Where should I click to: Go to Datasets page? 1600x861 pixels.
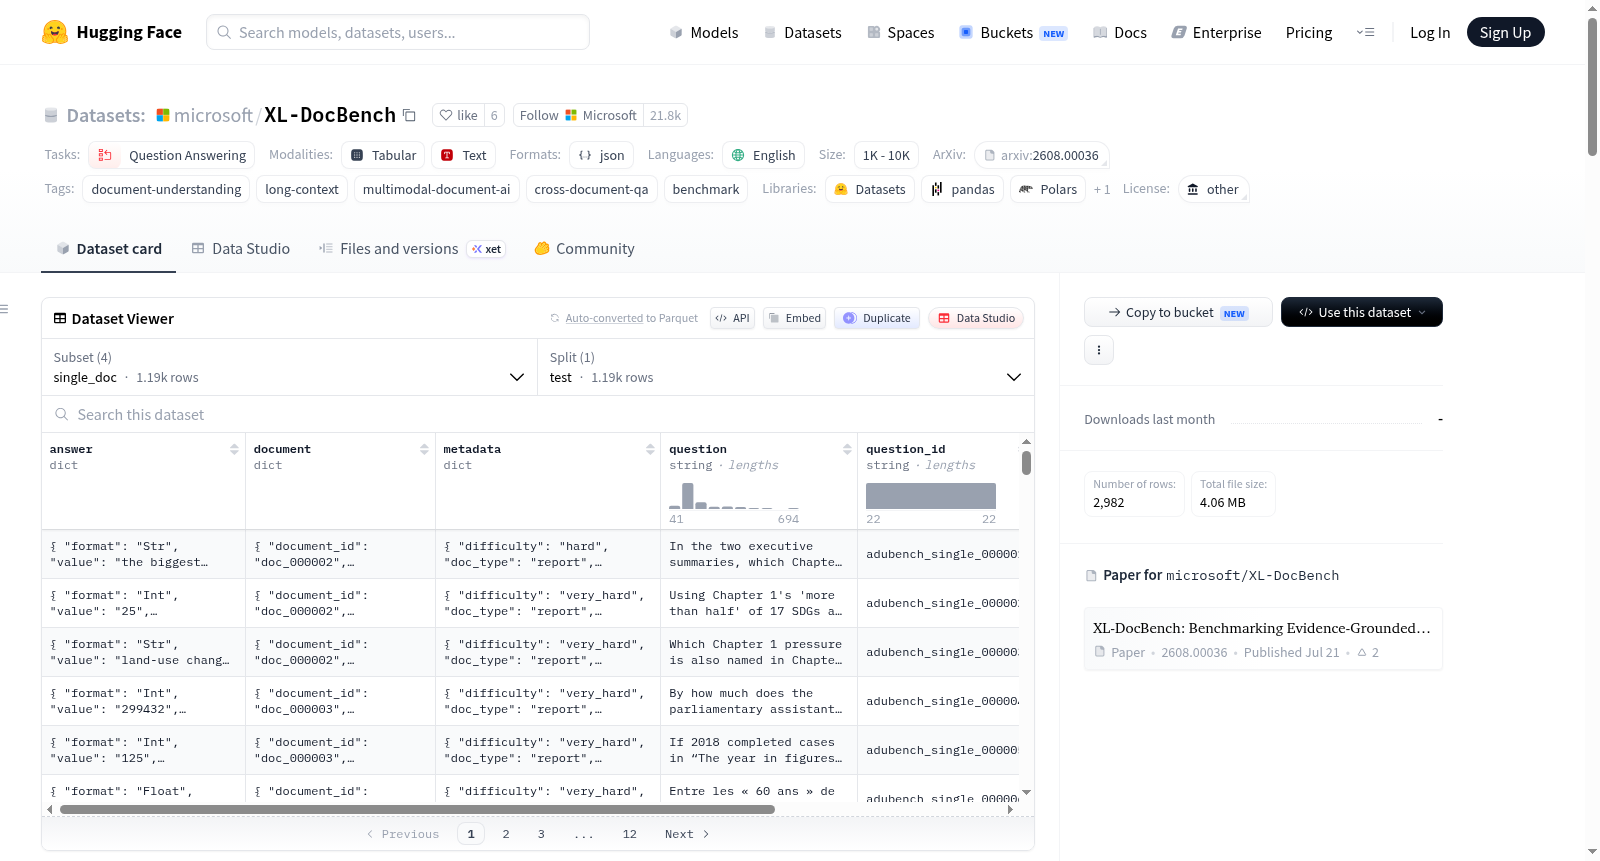point(803,33)
